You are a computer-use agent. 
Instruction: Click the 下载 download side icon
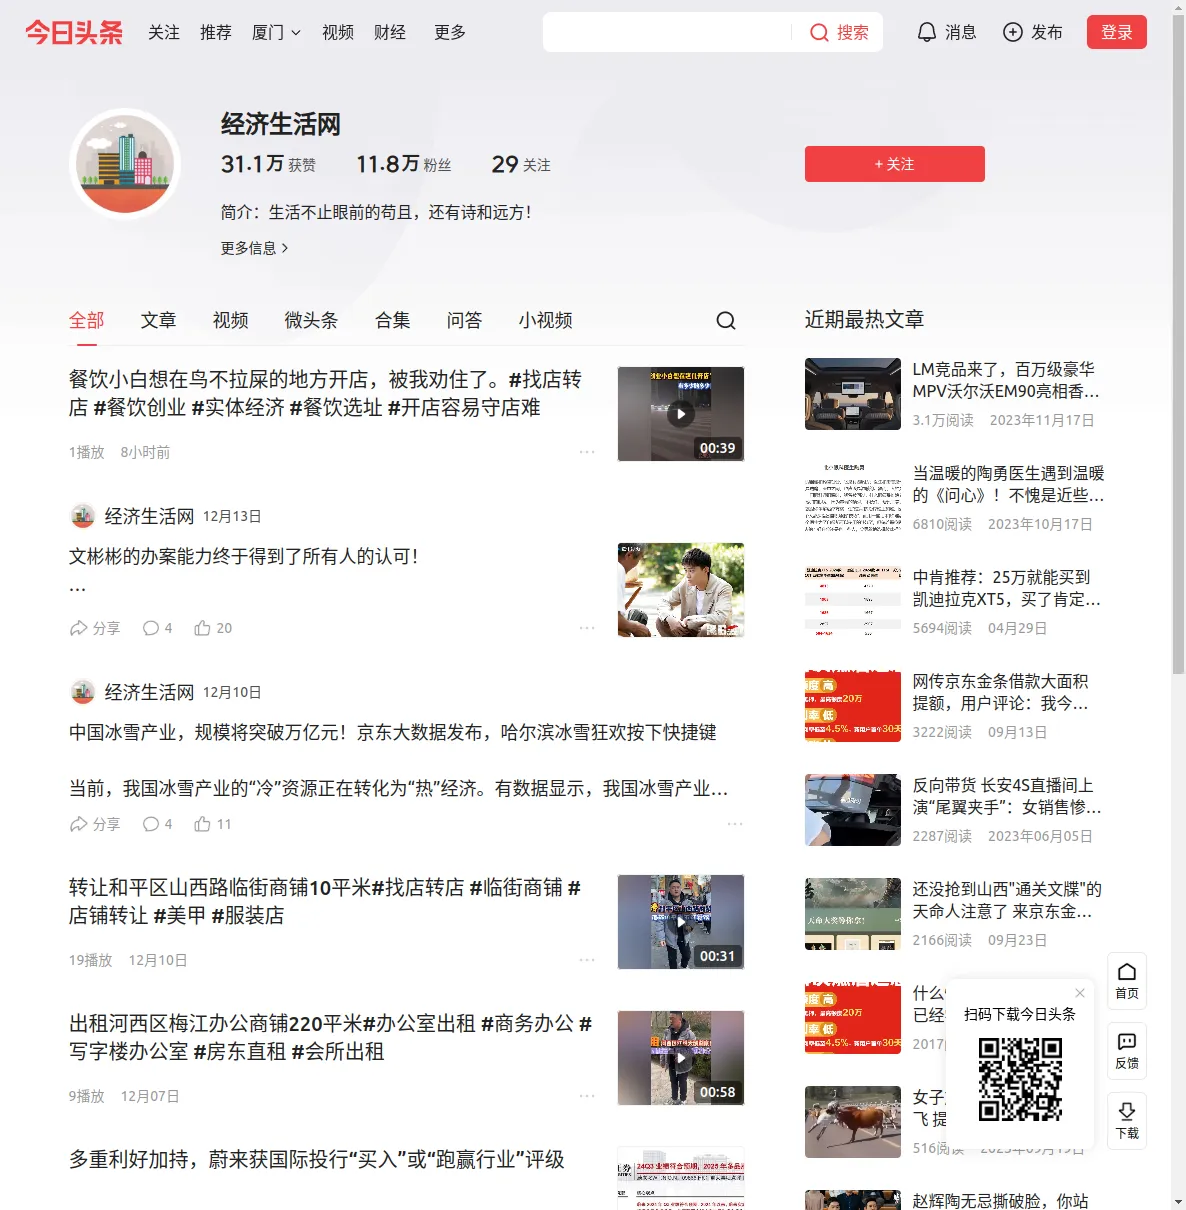point(1127,1120)
